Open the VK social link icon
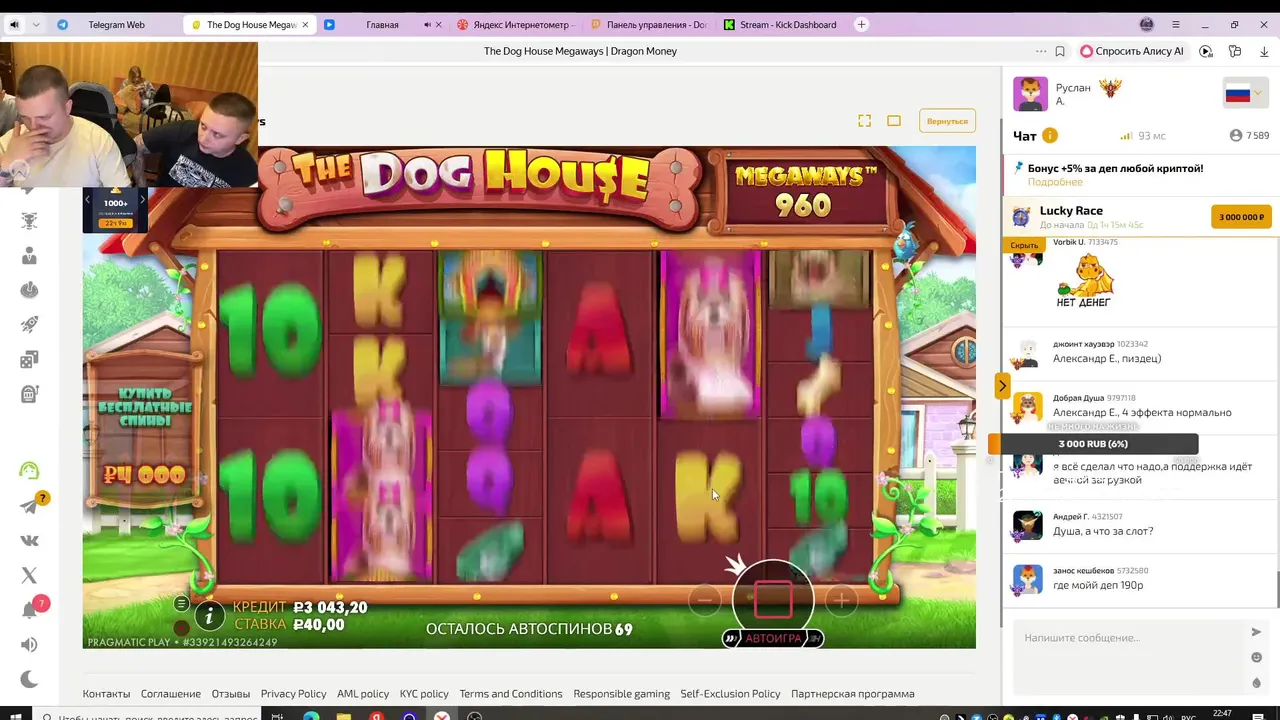 (29, 541)
